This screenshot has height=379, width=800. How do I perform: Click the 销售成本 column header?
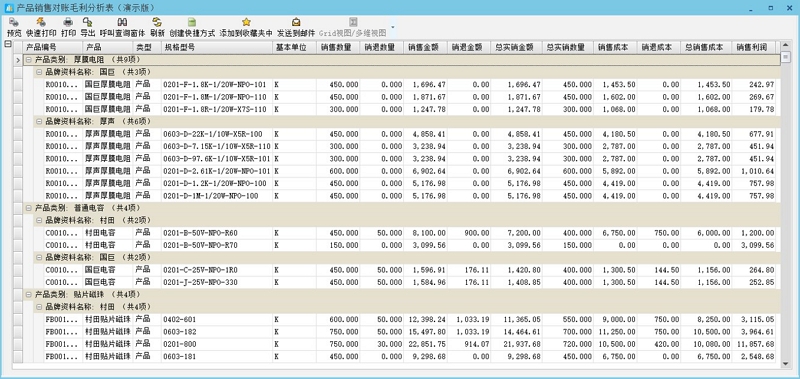[615, 47]
